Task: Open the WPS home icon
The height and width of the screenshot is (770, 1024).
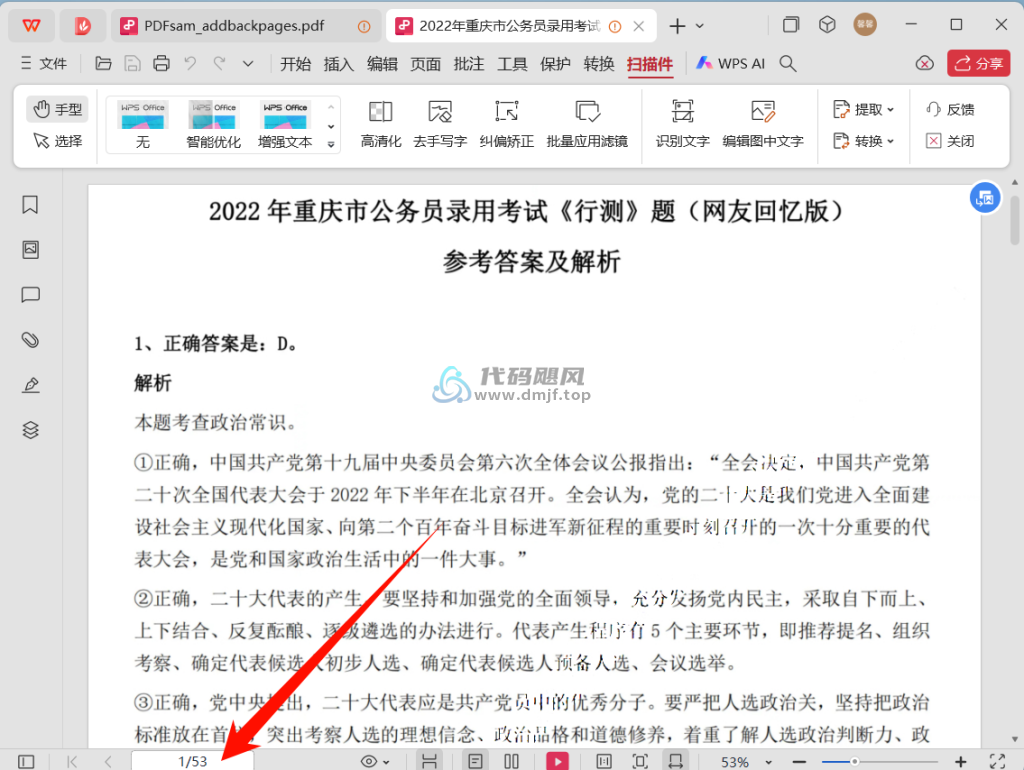Action: (x=31, y=25)
